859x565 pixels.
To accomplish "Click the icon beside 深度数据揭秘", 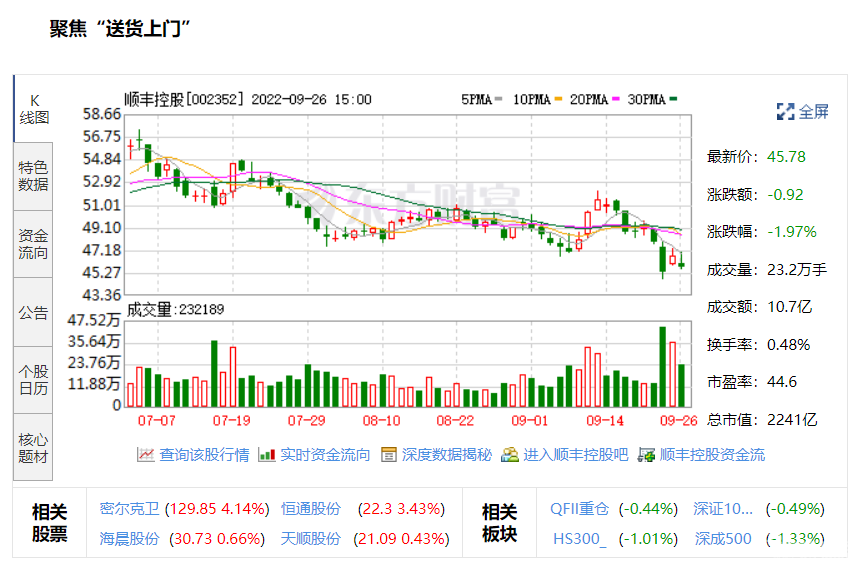I will [389, 455].
